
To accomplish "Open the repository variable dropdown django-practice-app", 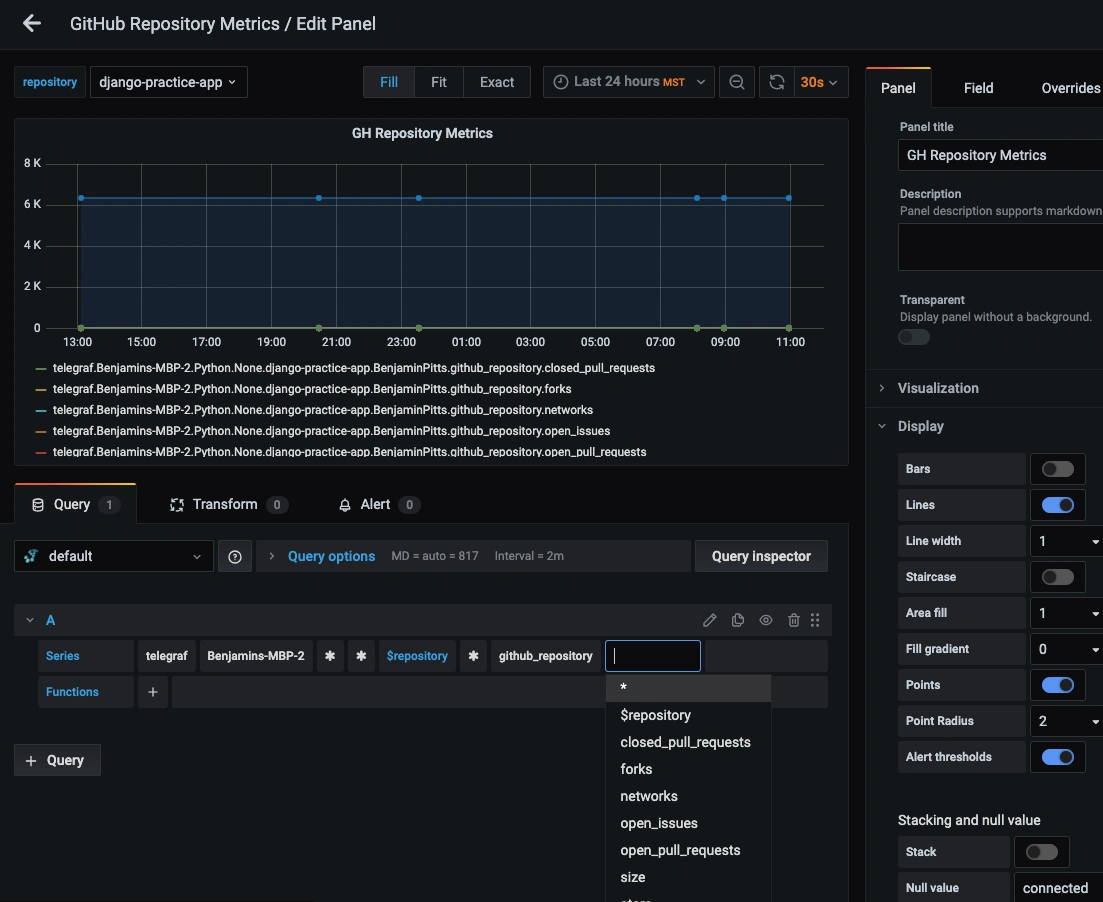I will click(x=168, y=82).
